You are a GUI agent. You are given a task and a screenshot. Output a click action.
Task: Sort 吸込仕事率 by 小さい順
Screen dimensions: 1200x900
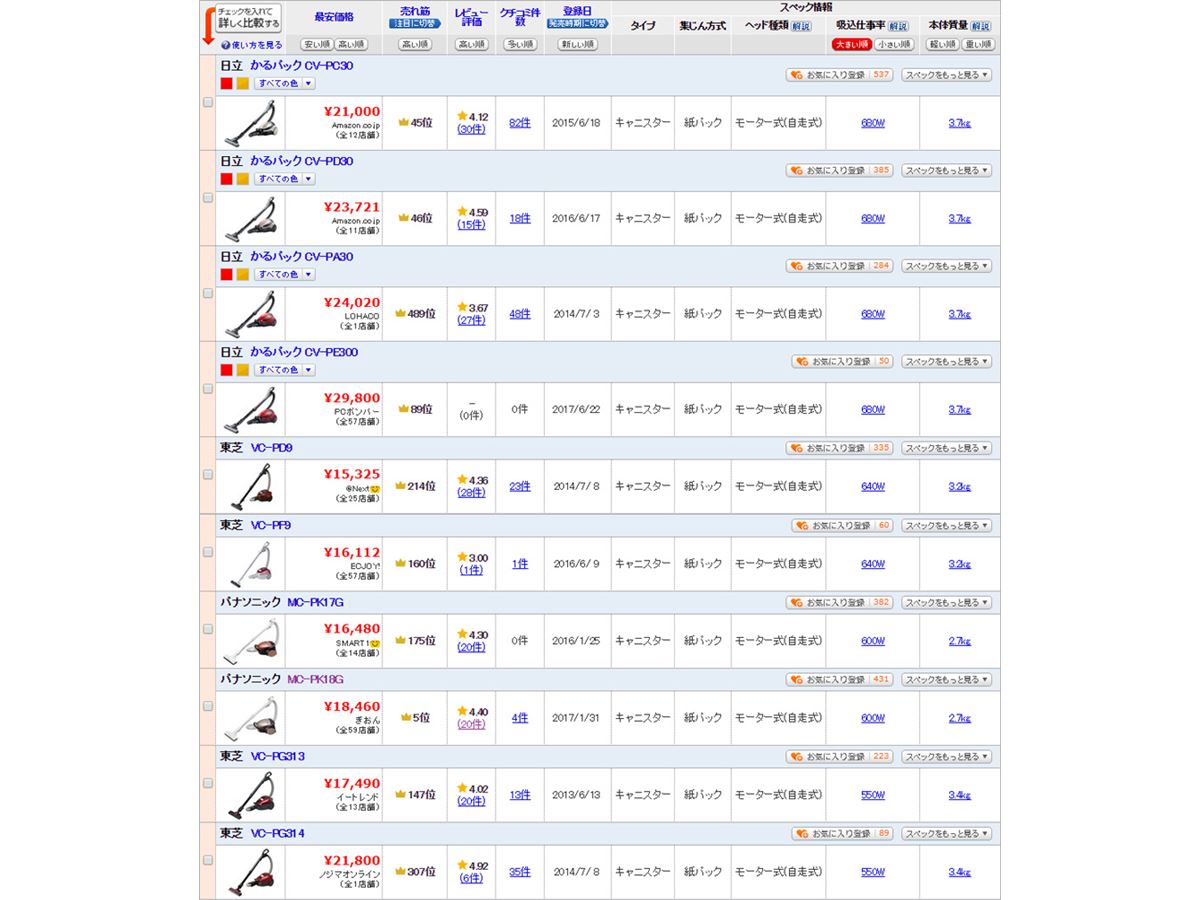[894, 45]
